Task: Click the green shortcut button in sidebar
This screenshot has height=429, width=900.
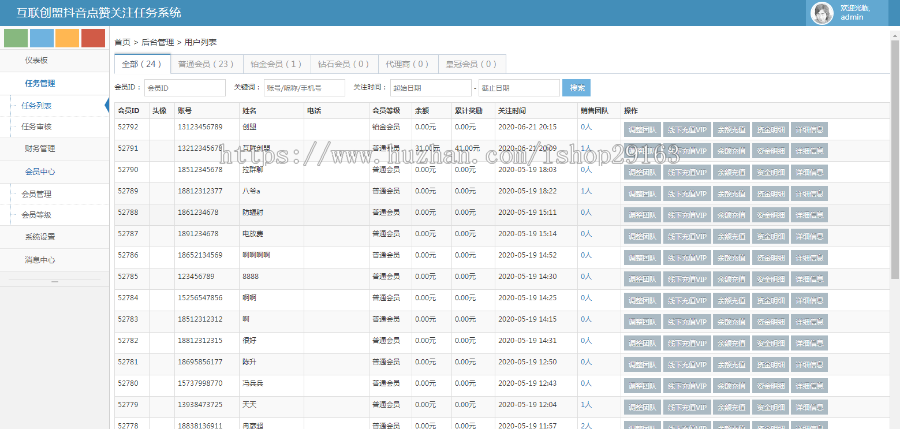Action: (16, 39)
